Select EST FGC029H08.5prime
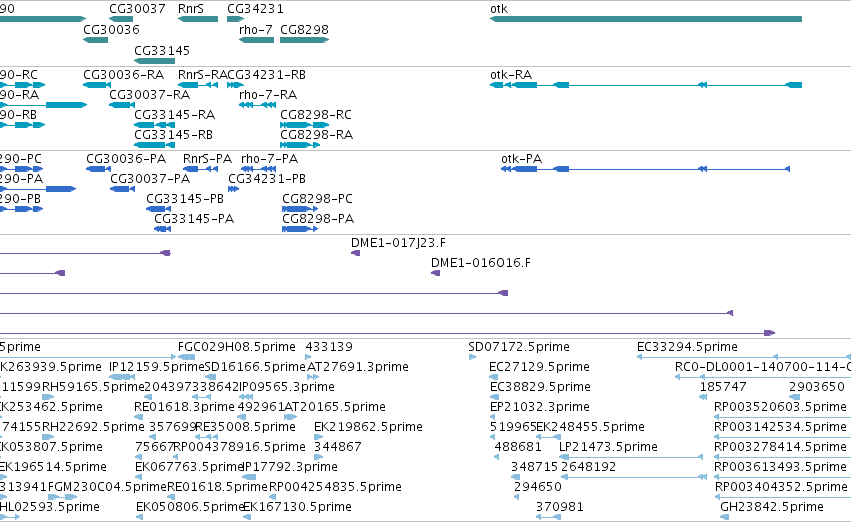 [237, 347]
